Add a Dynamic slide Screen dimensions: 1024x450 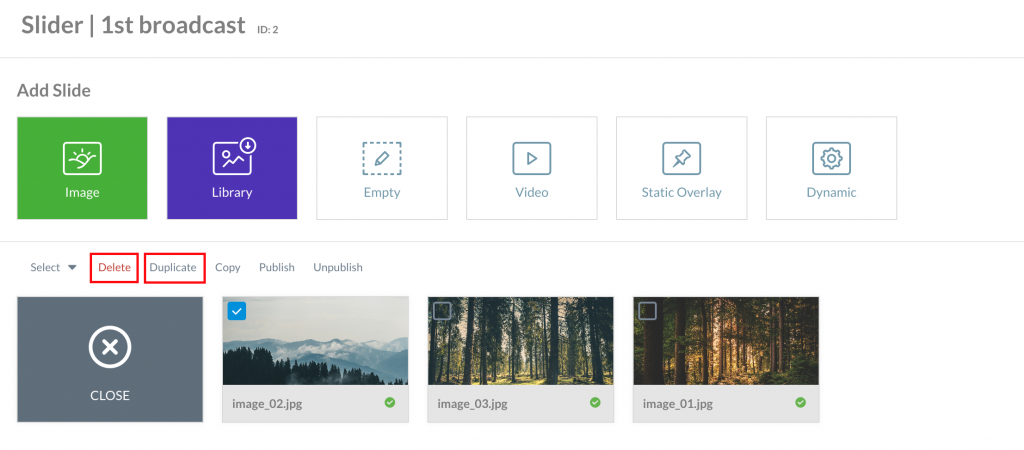point(831,168)
